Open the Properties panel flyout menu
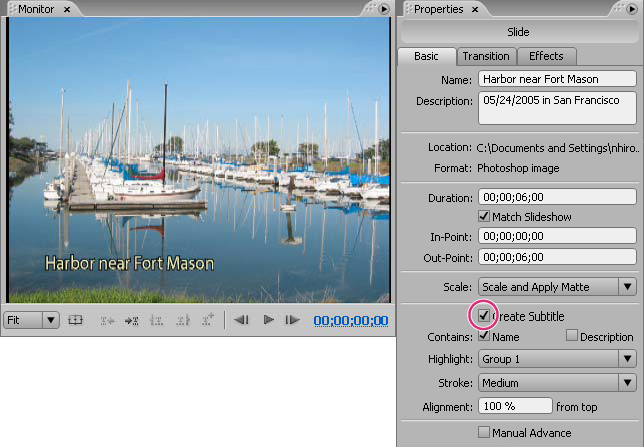The image size is (644, 448). [x=632, y=9]
